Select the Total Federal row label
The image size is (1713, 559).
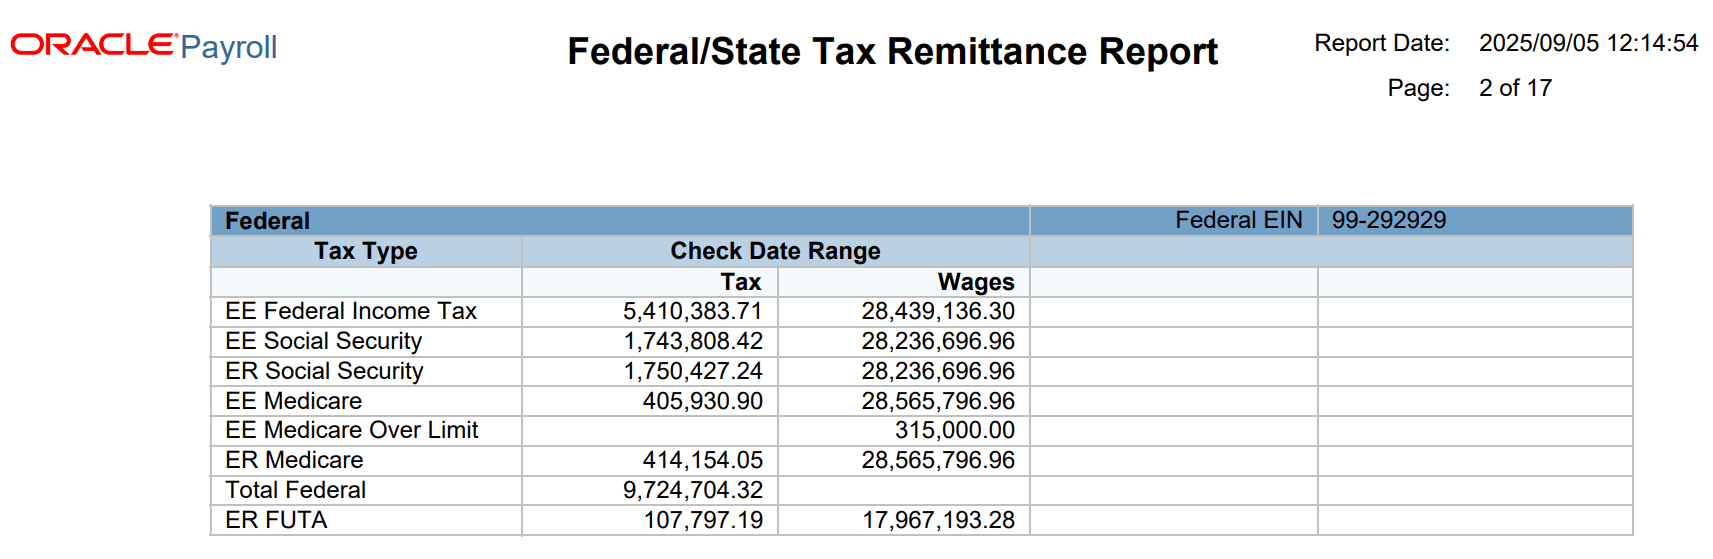click(x=295, y=490)
